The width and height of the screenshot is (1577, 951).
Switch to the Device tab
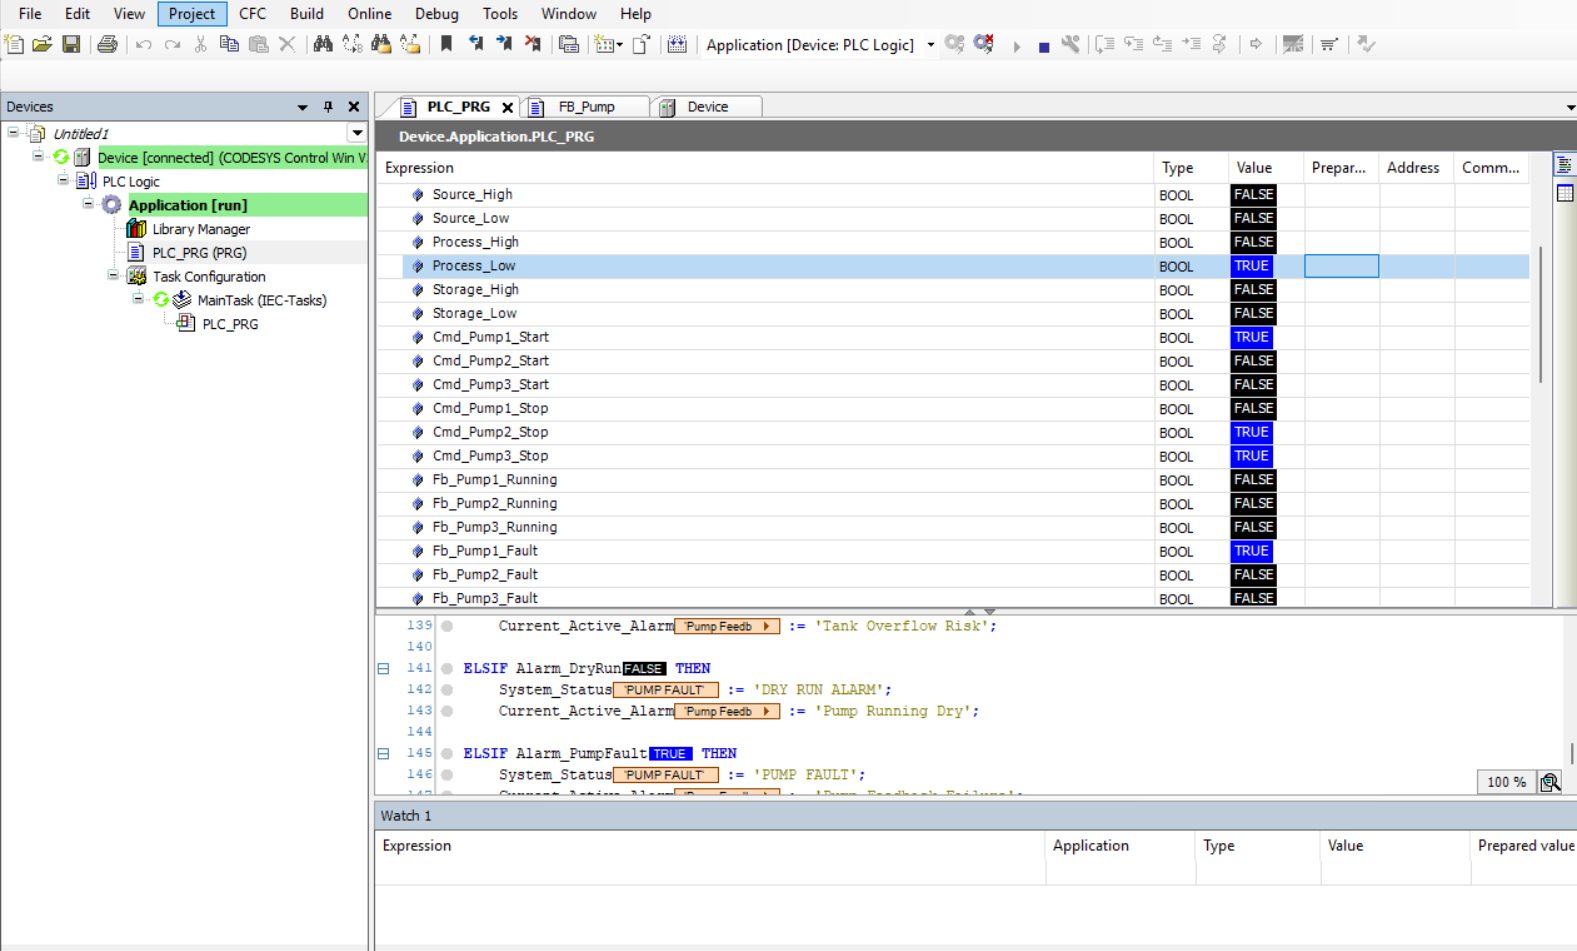(707, 107)
